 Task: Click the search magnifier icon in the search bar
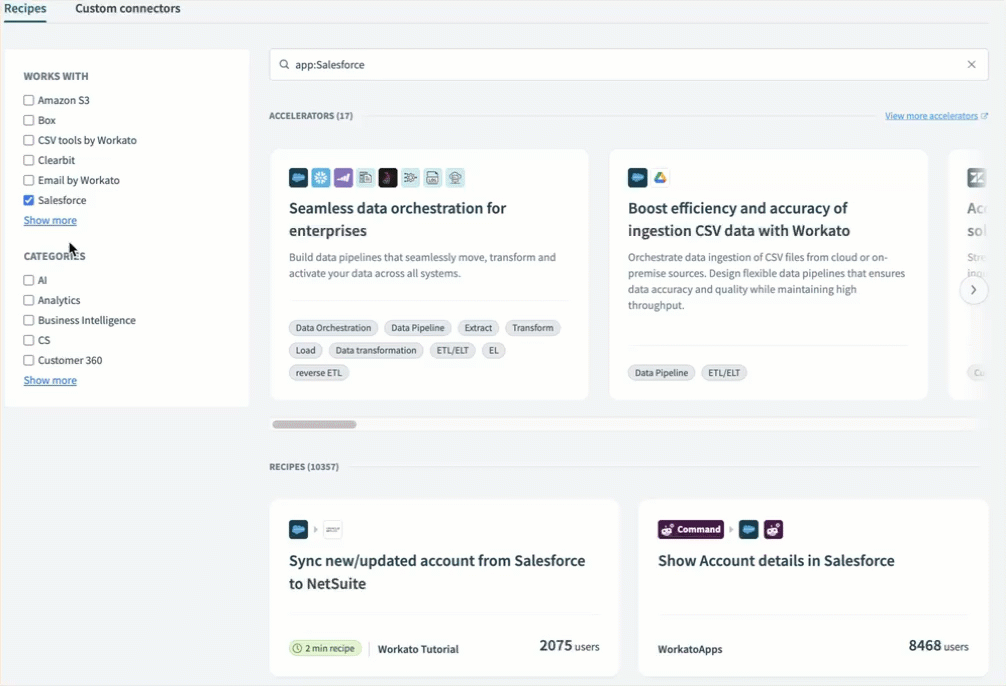pos(285,64)
